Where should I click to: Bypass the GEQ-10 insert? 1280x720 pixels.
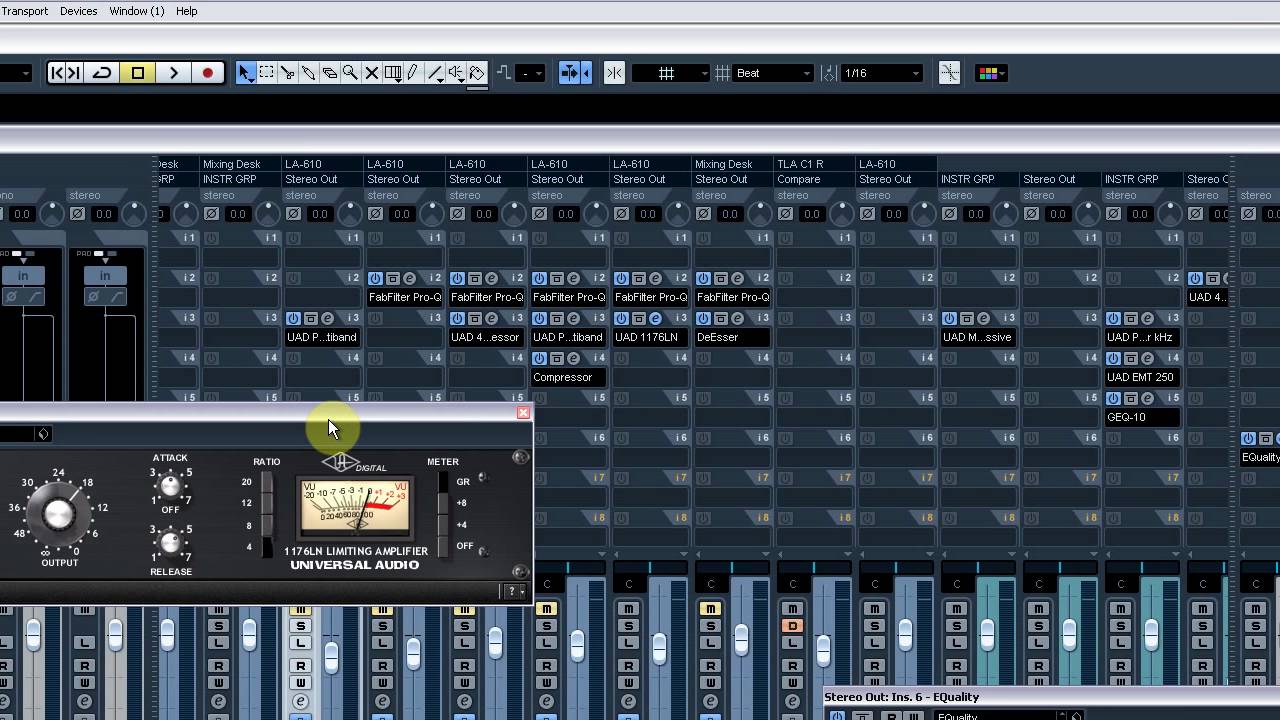pyautogui.click(x=1113, y=398)
